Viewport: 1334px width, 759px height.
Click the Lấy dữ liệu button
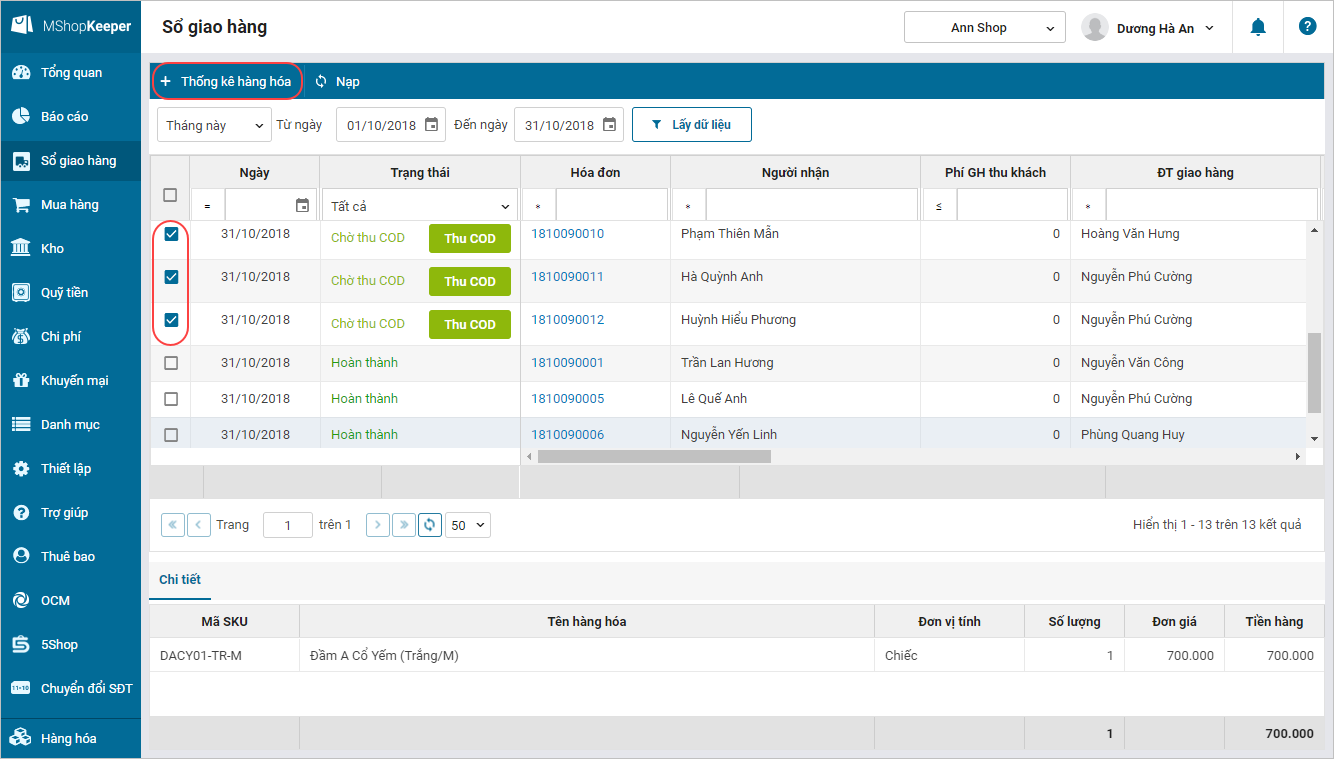coord(691,125)
